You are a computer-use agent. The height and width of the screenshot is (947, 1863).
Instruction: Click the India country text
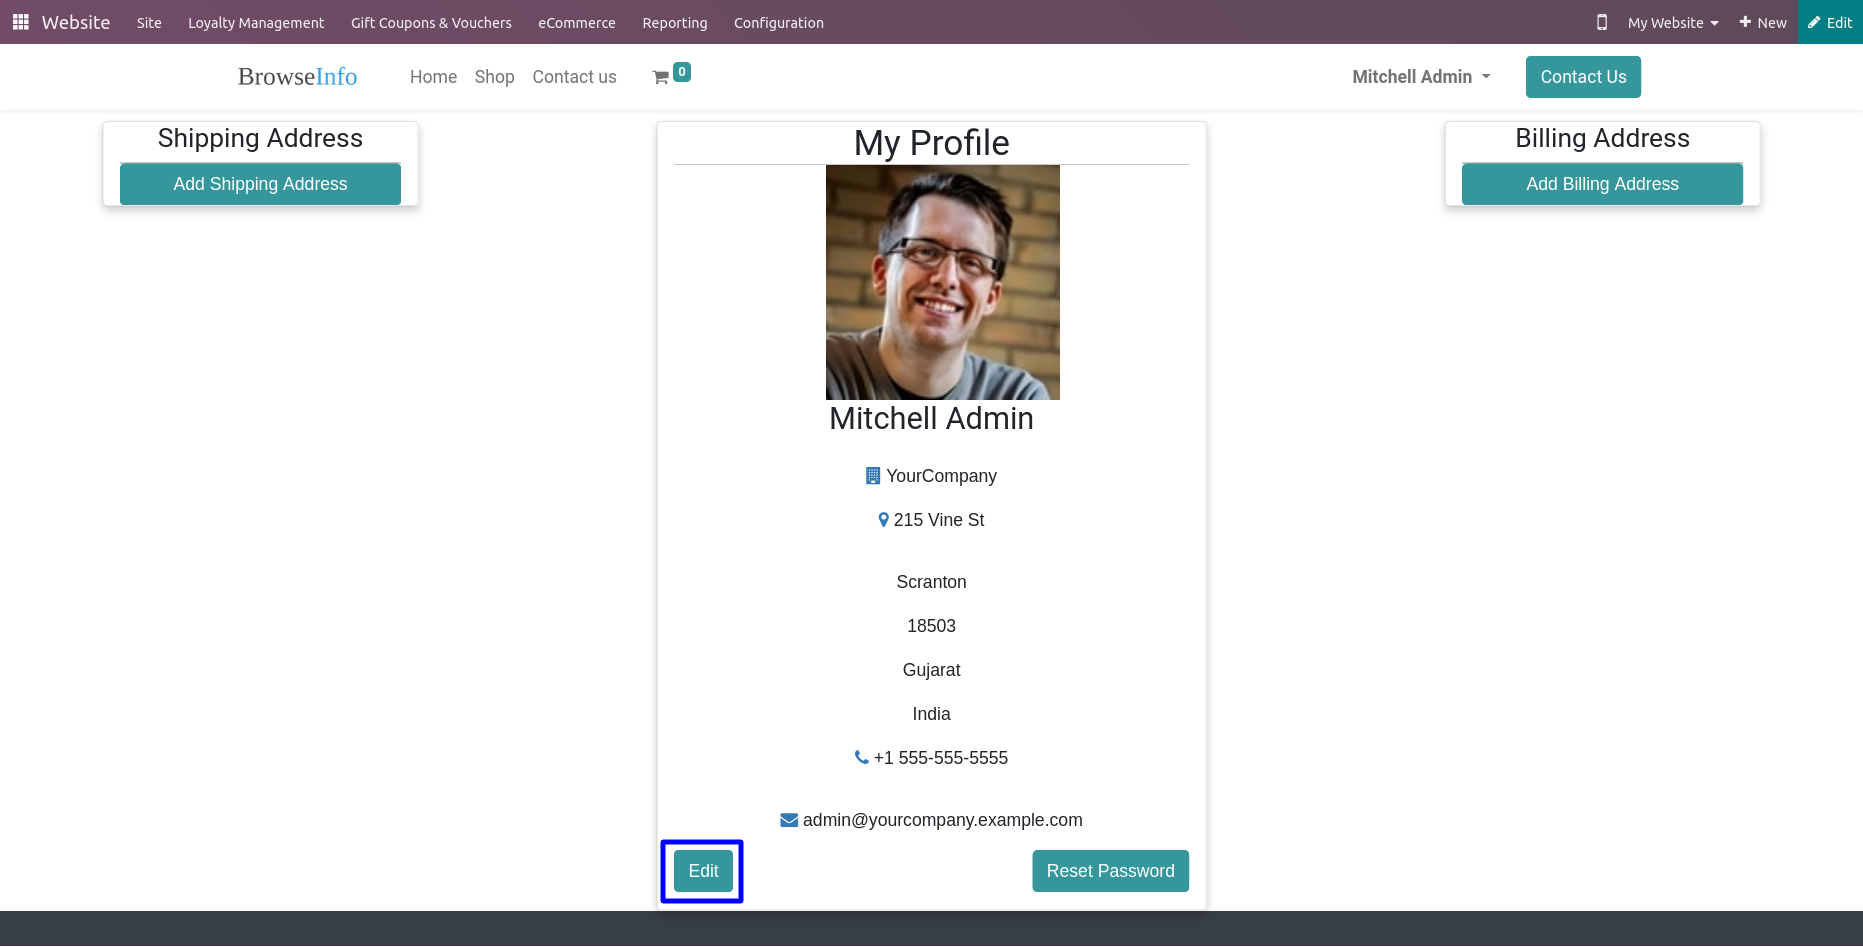click(x=931, y=714)
